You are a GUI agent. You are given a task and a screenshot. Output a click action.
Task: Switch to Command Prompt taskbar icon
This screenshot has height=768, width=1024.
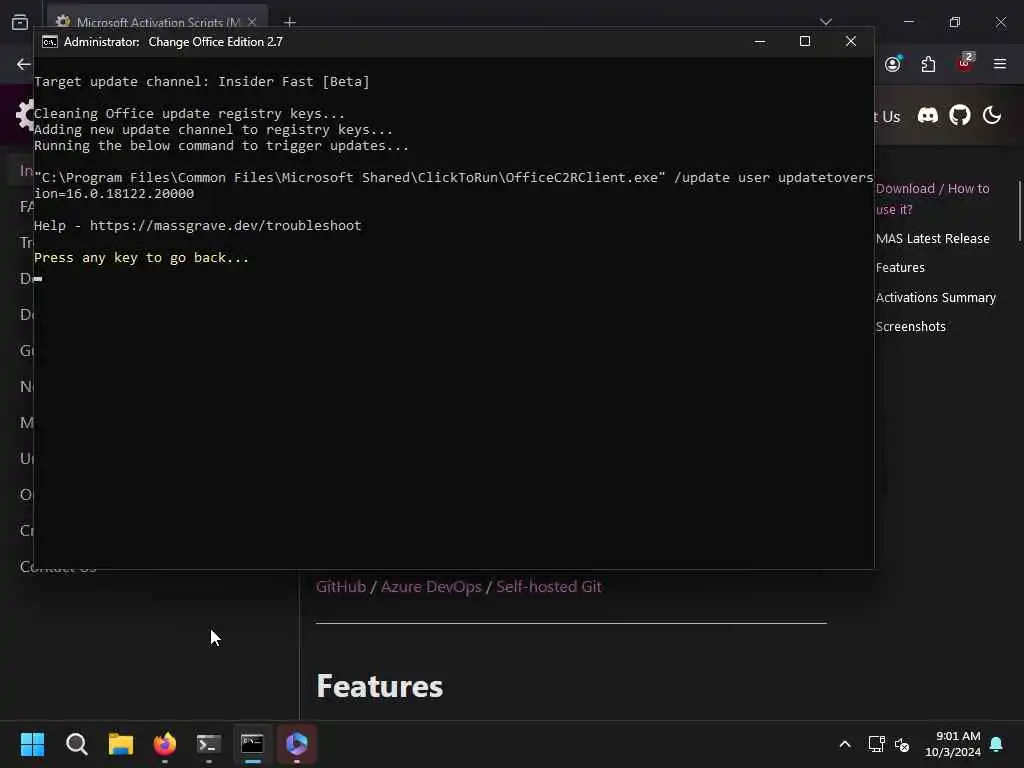point(252,744)
